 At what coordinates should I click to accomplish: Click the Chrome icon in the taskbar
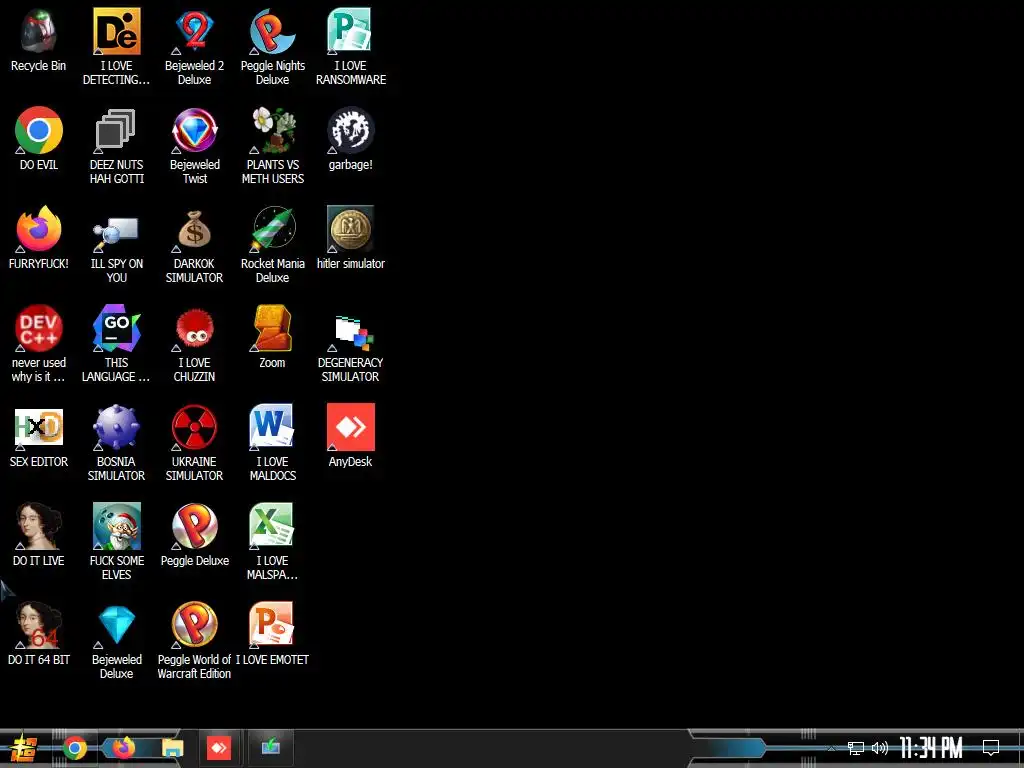[74, 748]
